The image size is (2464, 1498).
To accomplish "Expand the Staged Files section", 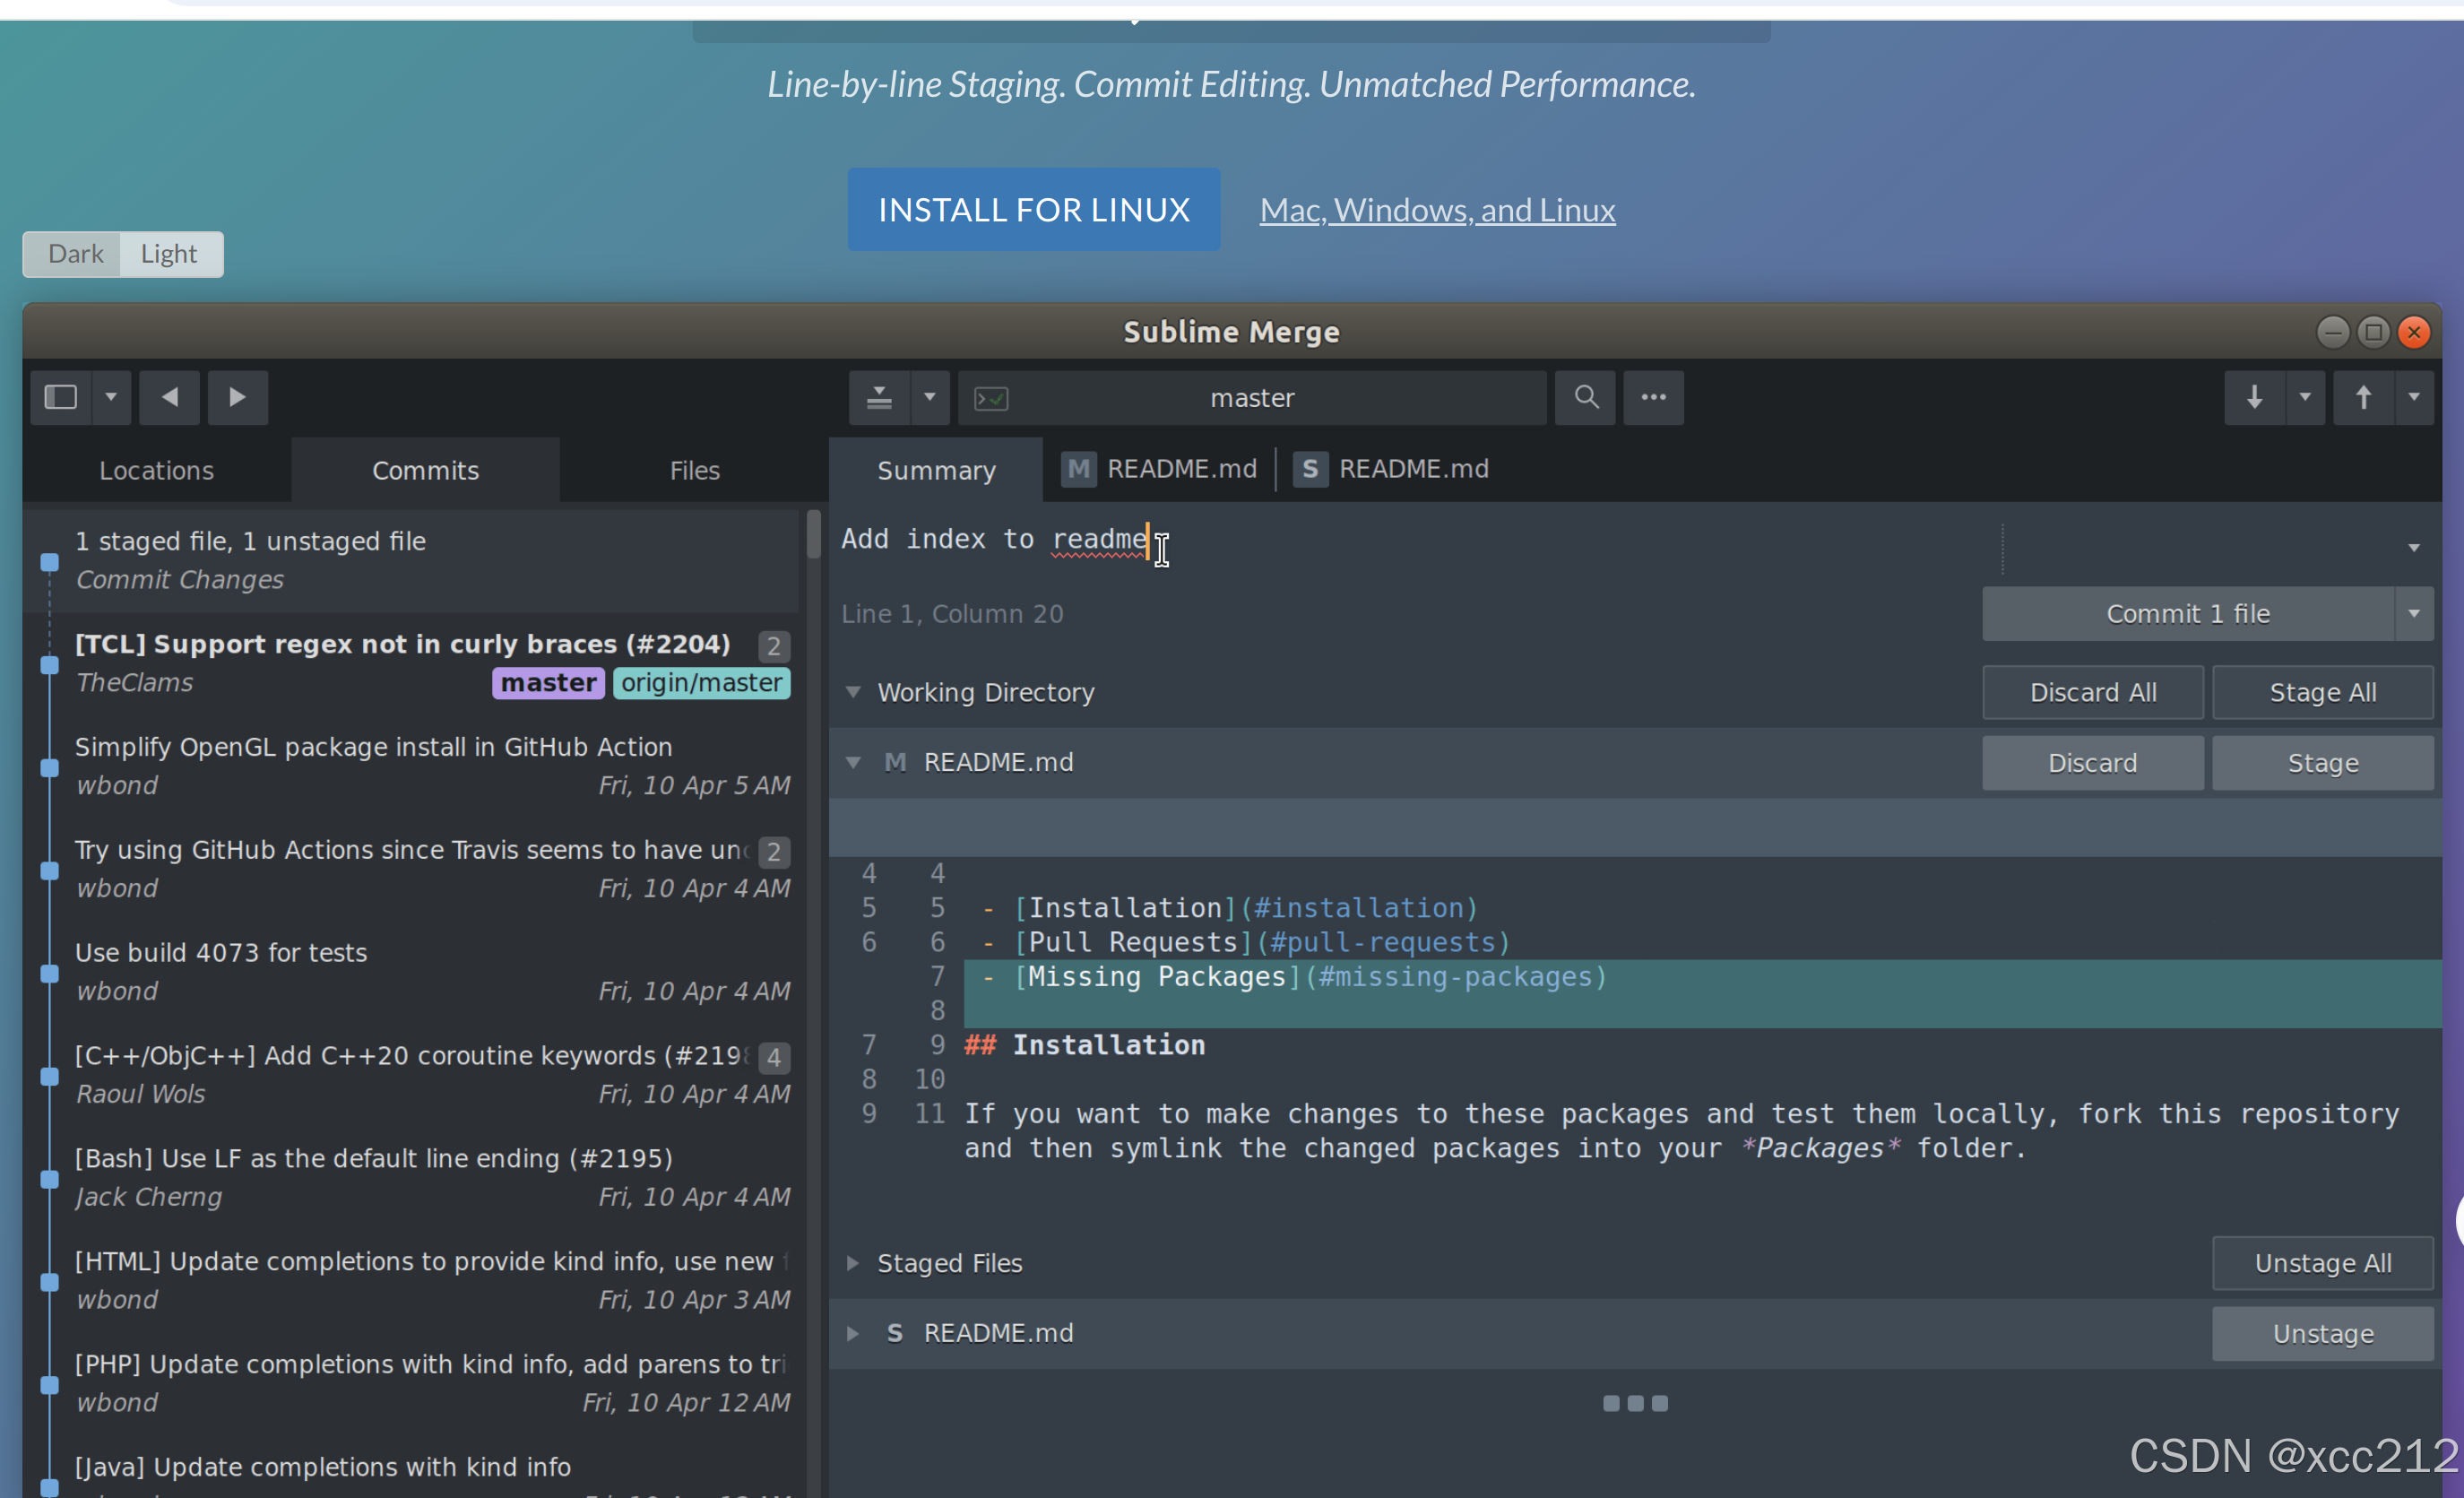I will tap(853, 1263).
